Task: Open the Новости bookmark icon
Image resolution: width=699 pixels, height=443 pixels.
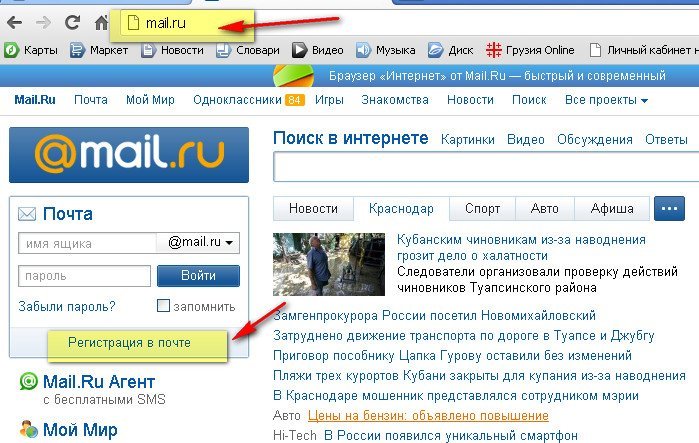Action: (148, 50)
